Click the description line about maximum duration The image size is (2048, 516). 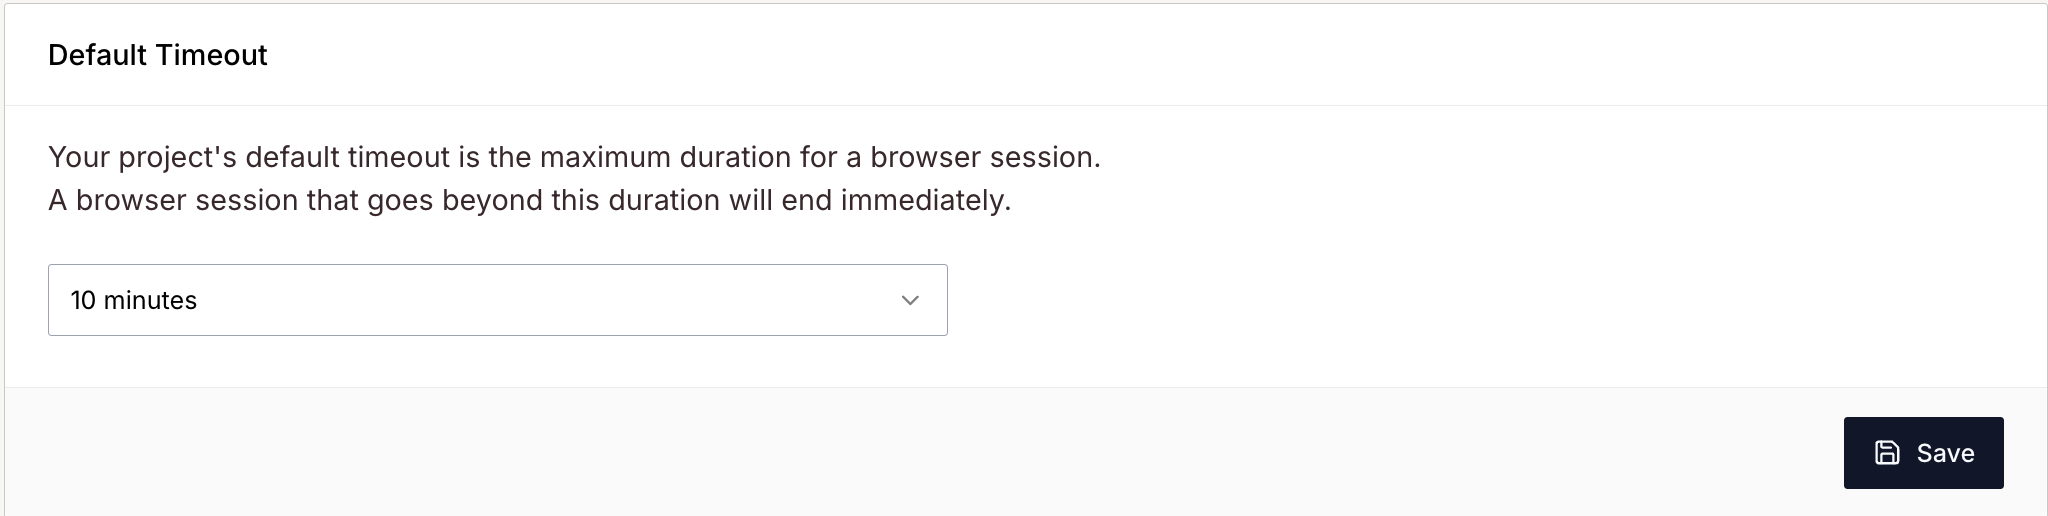[x=574, y=157]
